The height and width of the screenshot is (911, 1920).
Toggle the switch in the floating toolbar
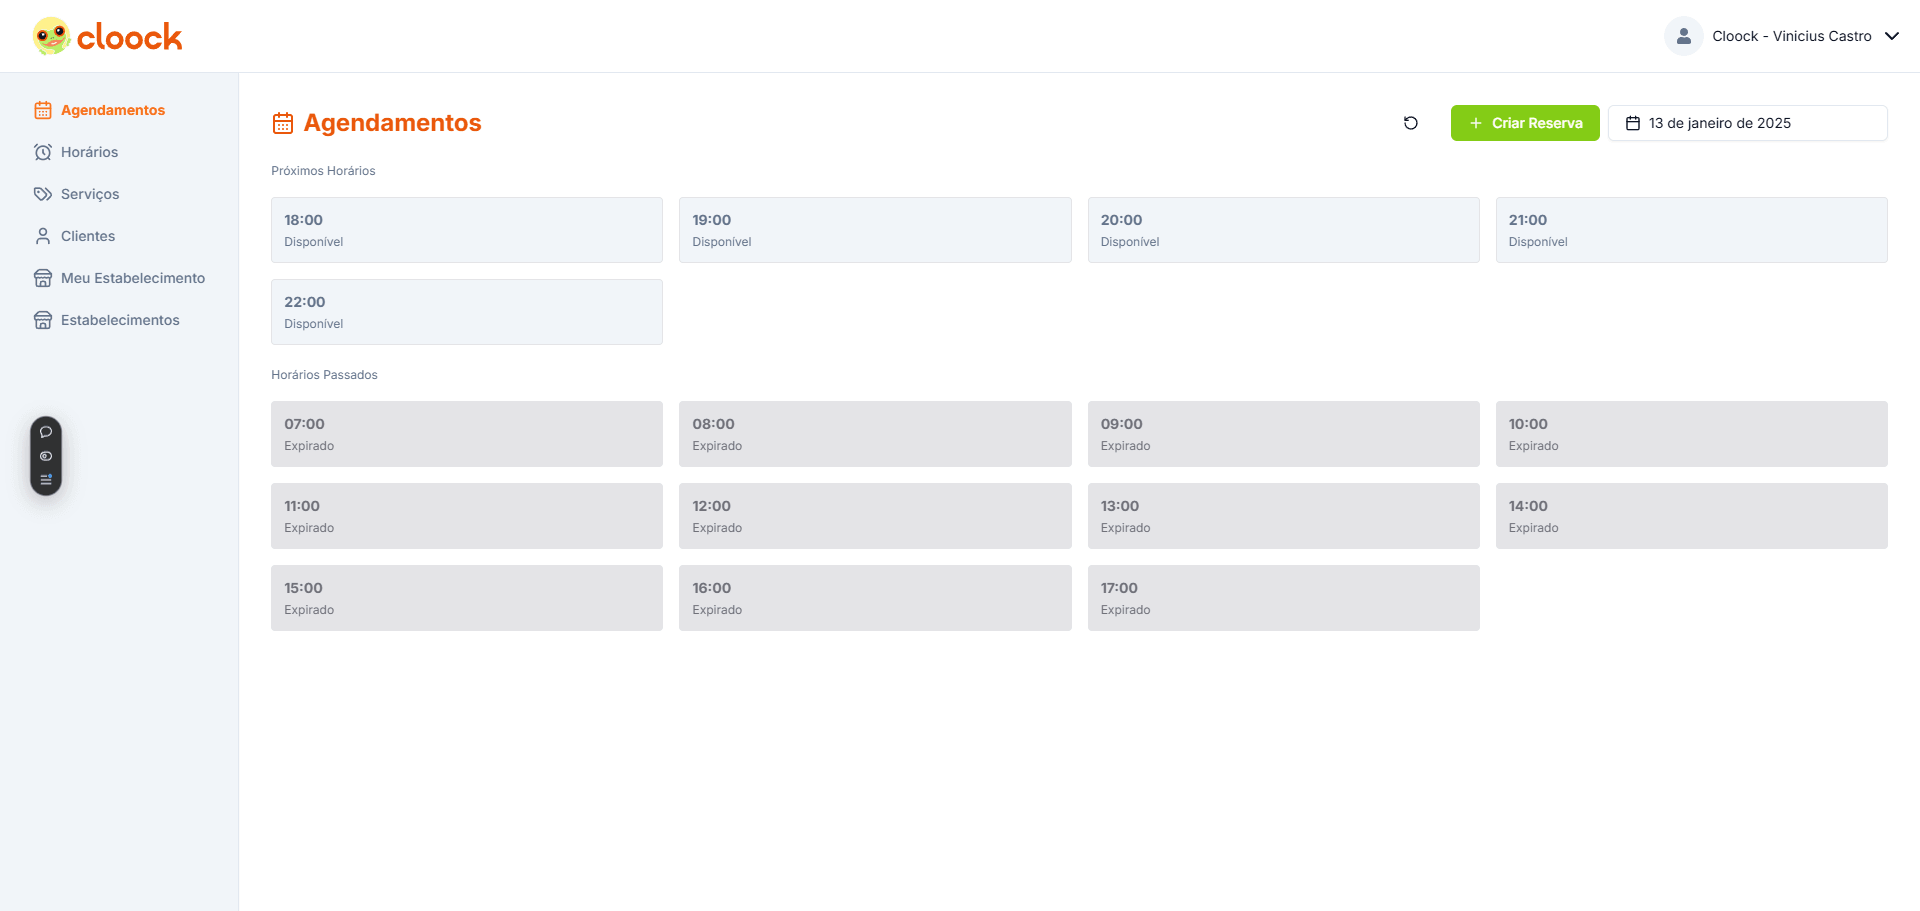(46, 456)
